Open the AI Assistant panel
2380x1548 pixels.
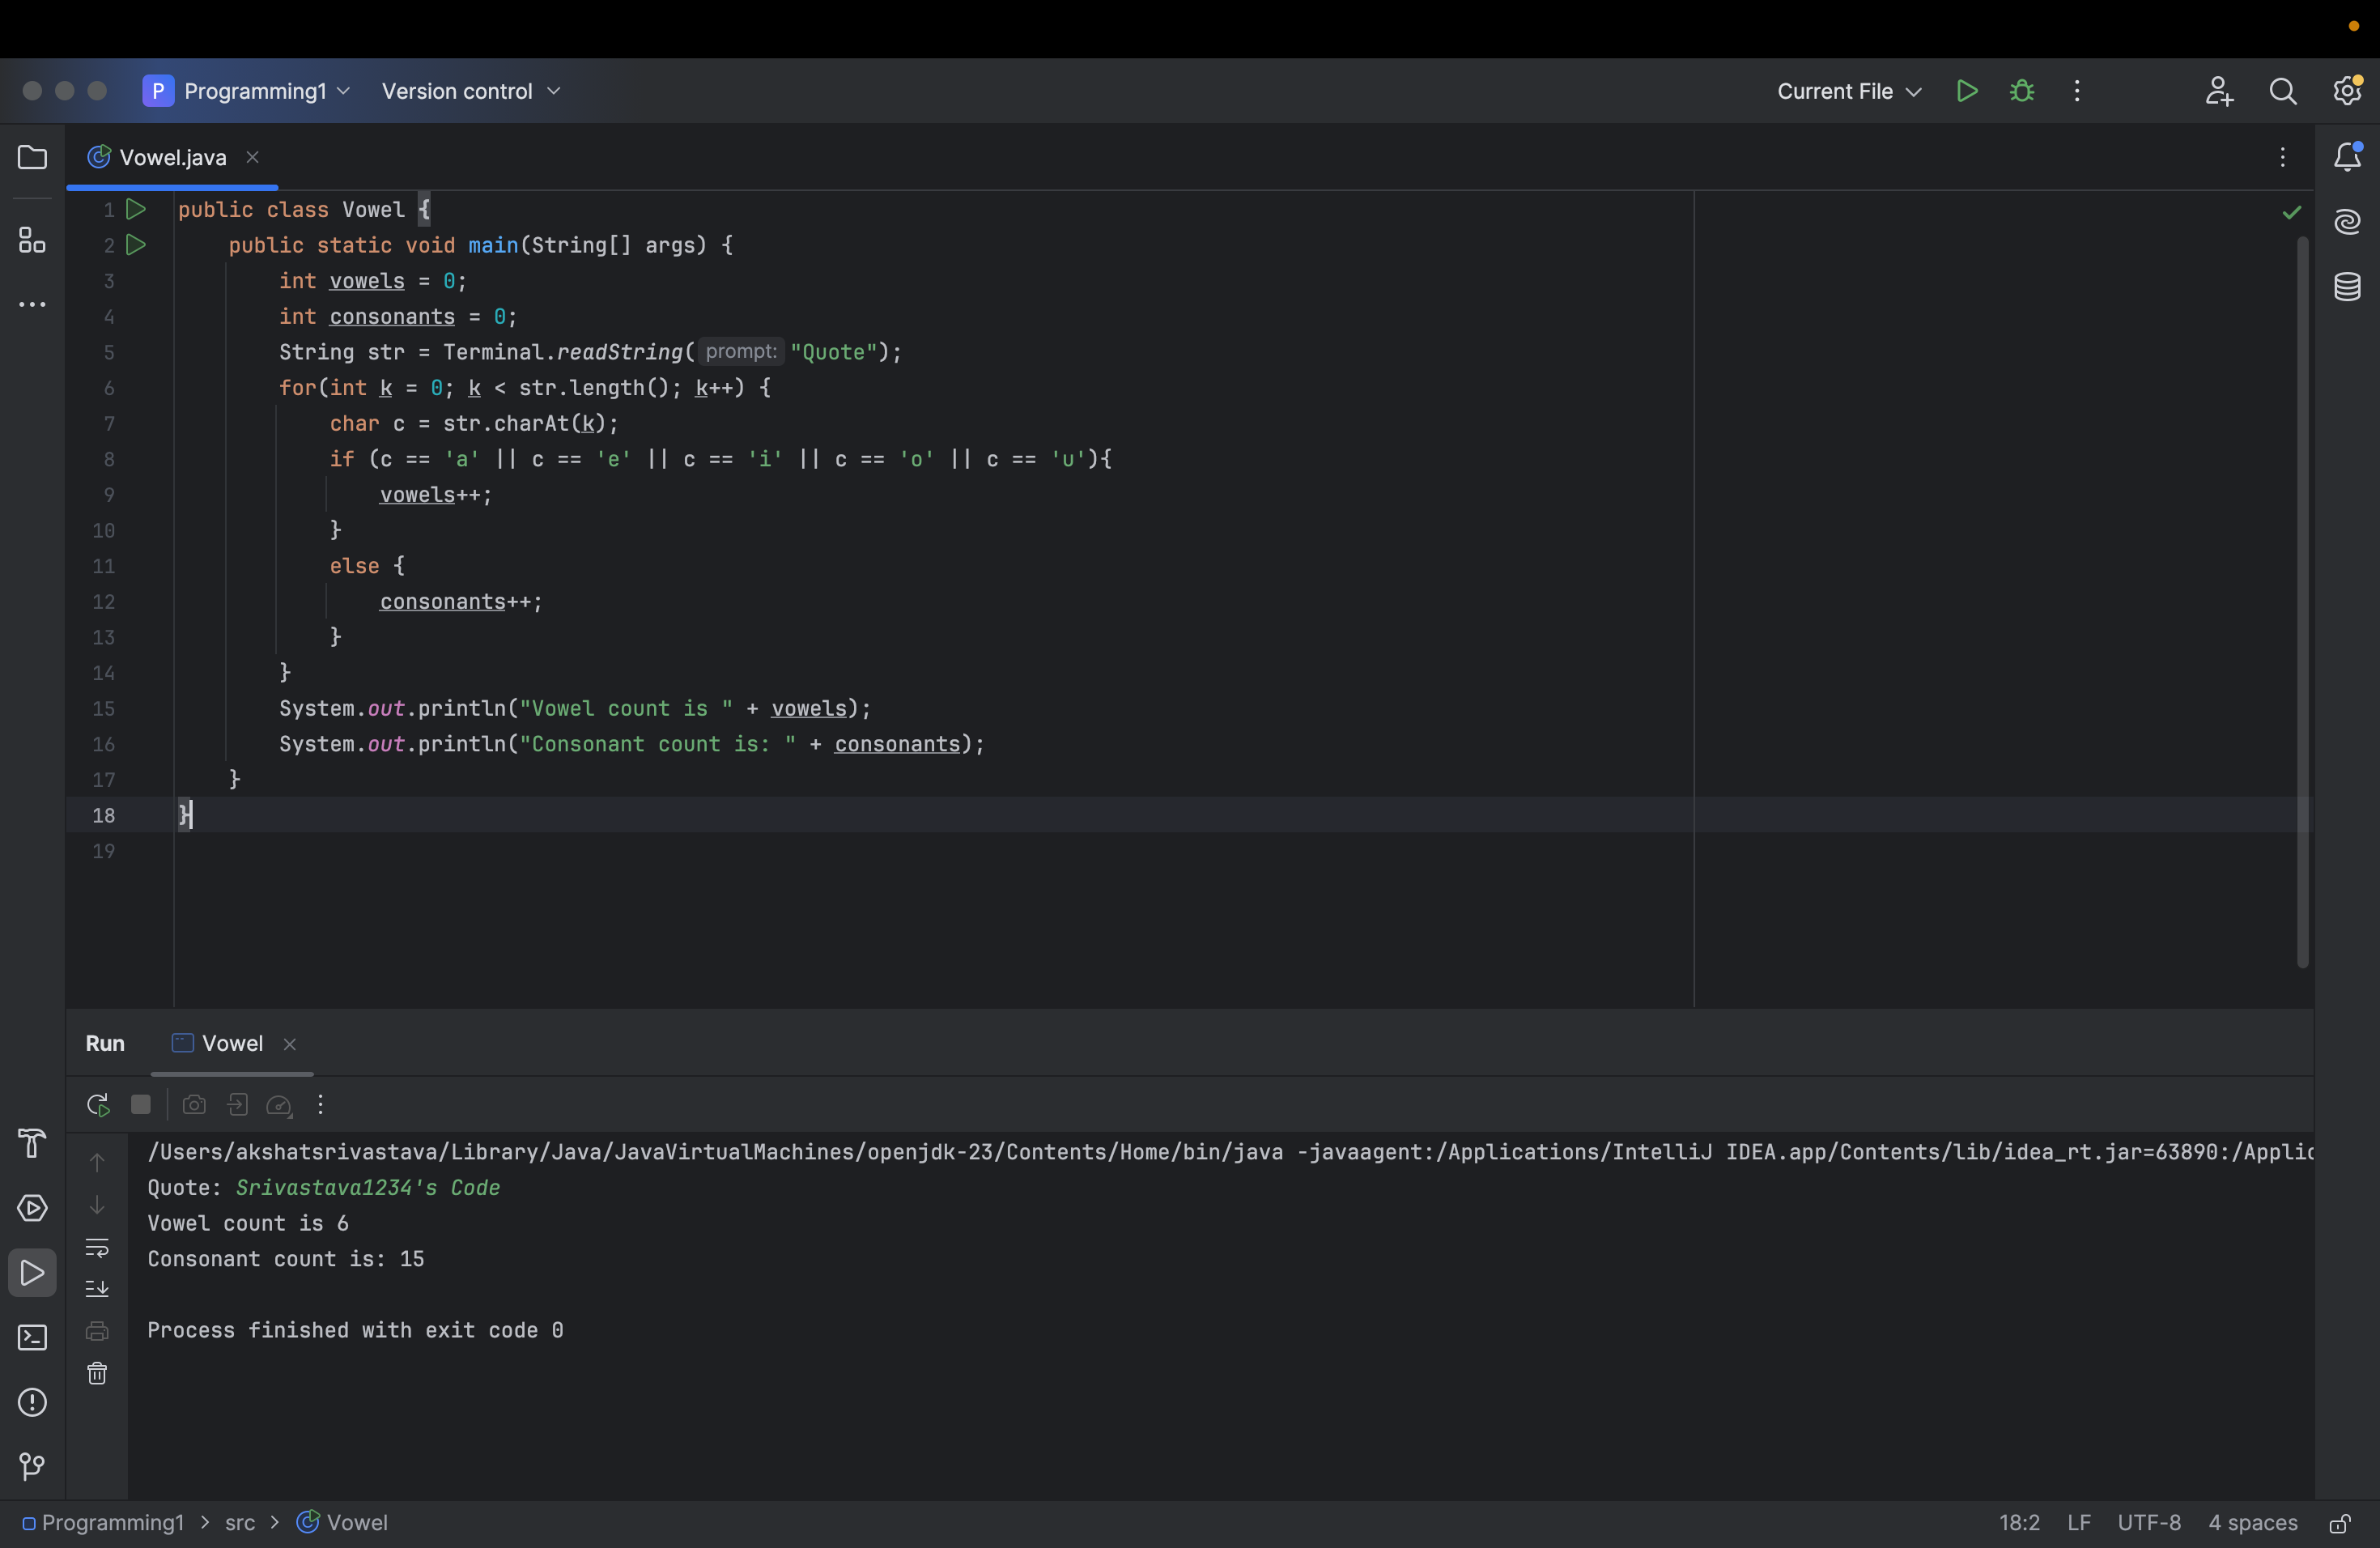[2347, 221]
